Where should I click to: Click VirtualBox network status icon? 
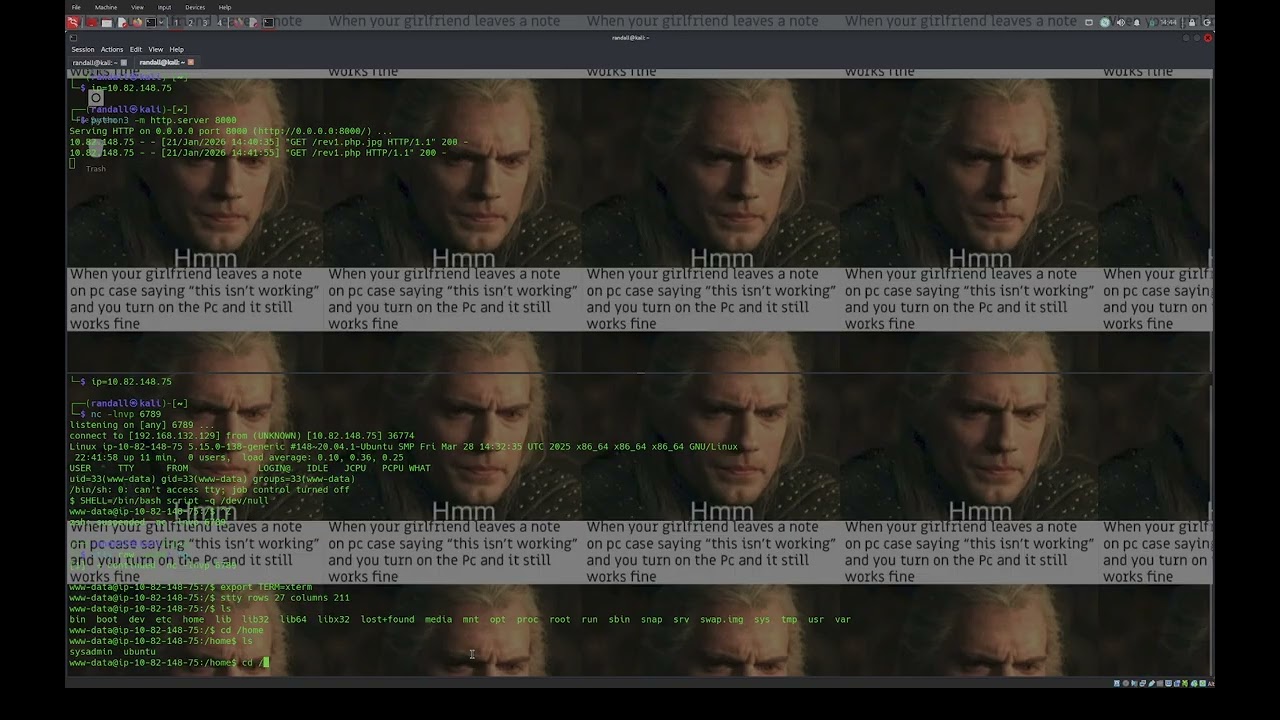click(x=1143, y=684)
